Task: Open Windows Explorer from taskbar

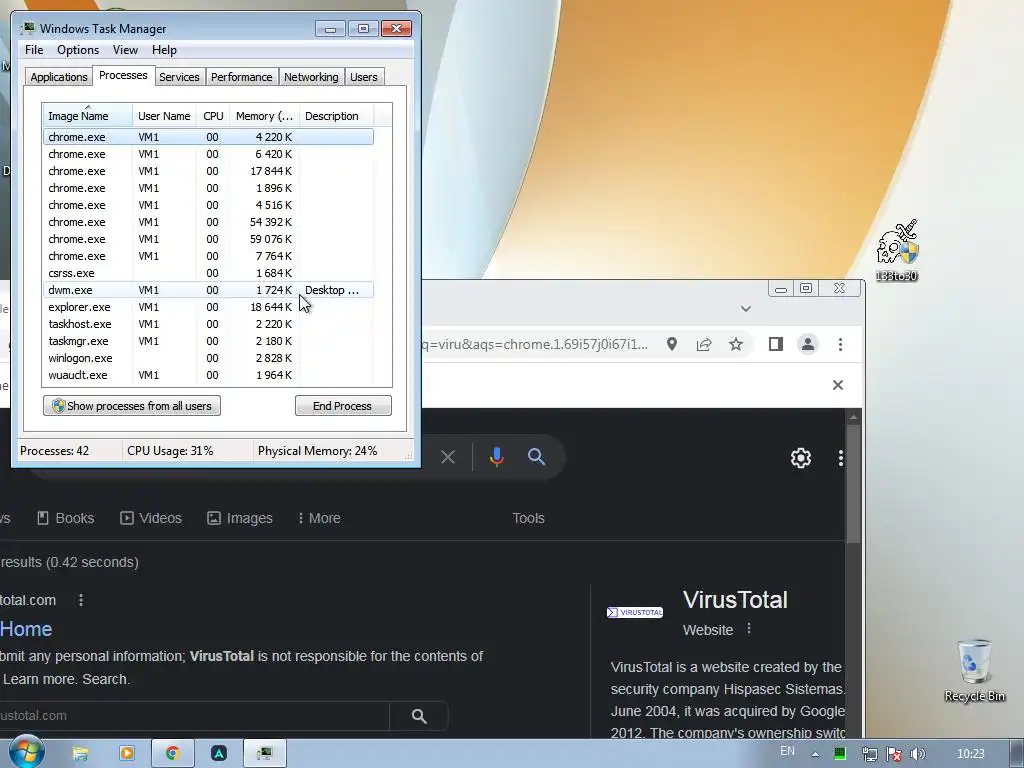Action: (80, 754)
